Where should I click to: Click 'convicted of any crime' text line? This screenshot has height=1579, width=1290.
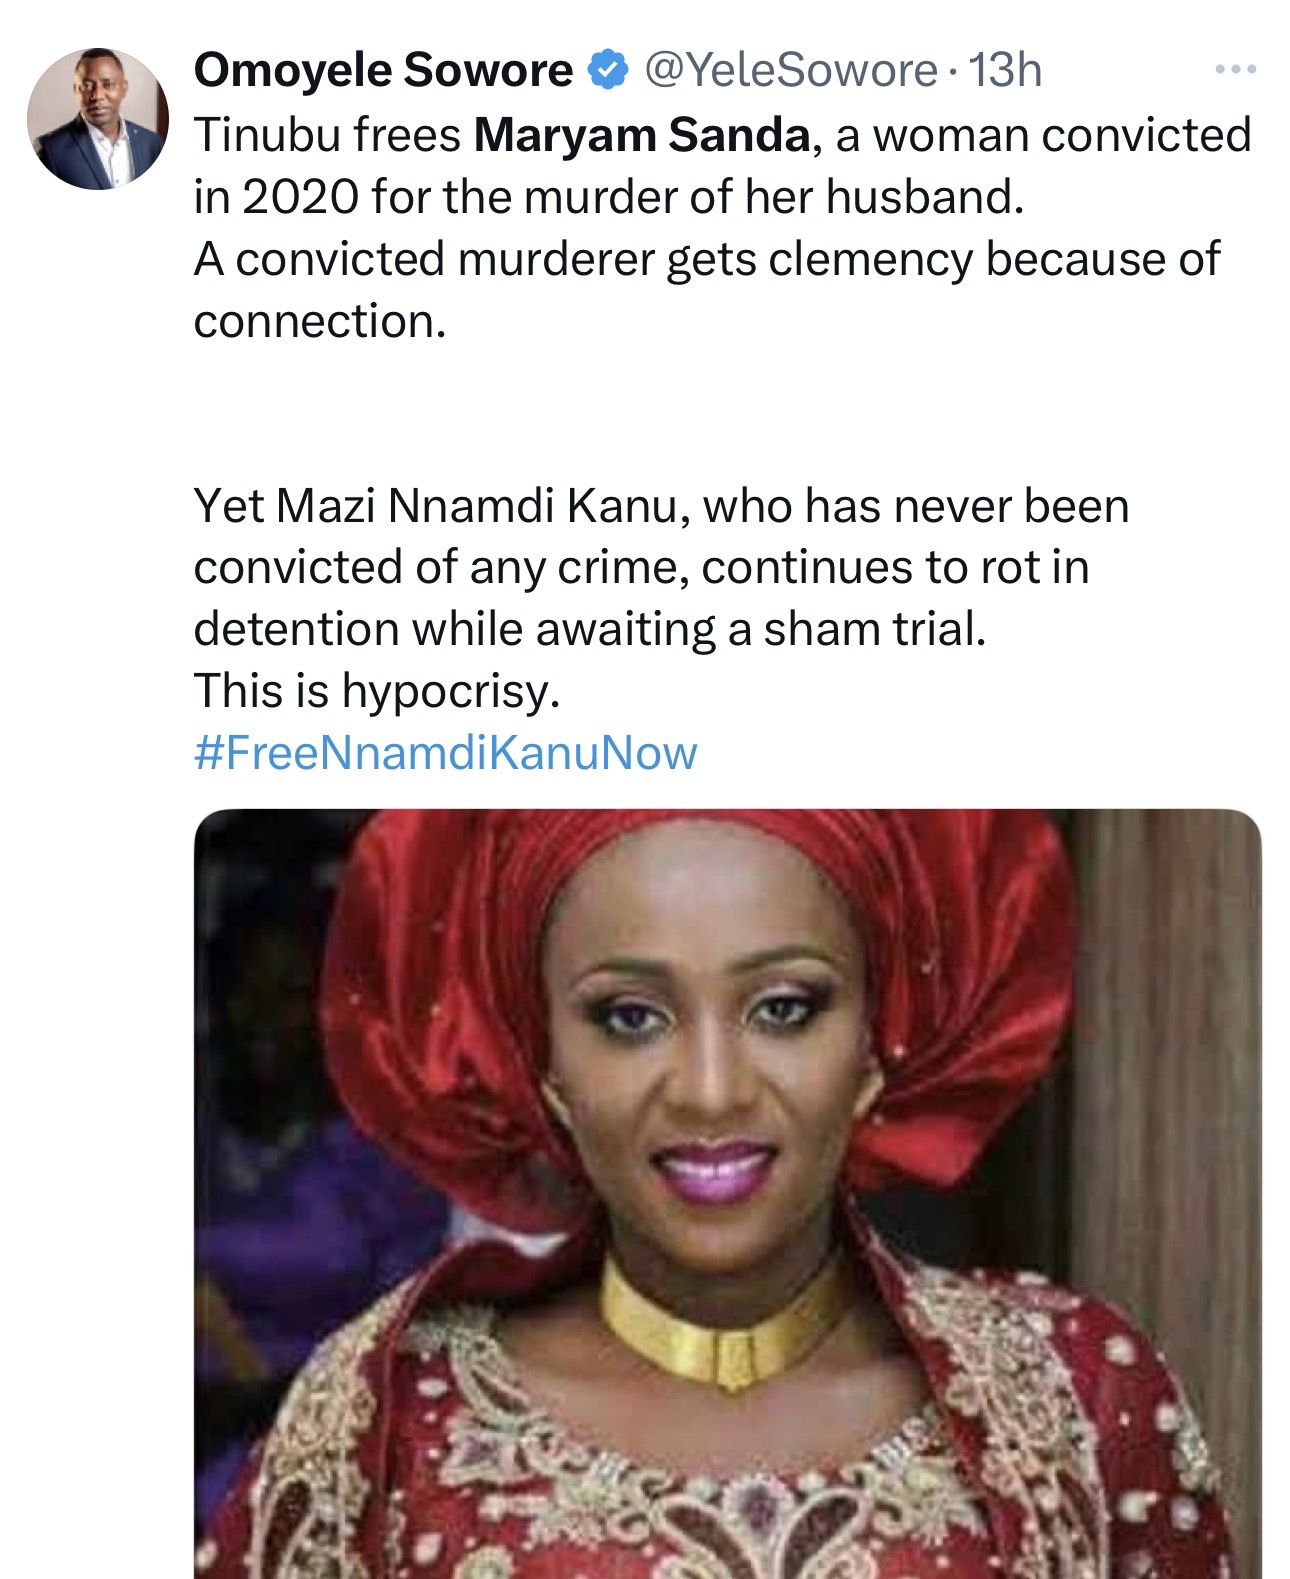640,568
